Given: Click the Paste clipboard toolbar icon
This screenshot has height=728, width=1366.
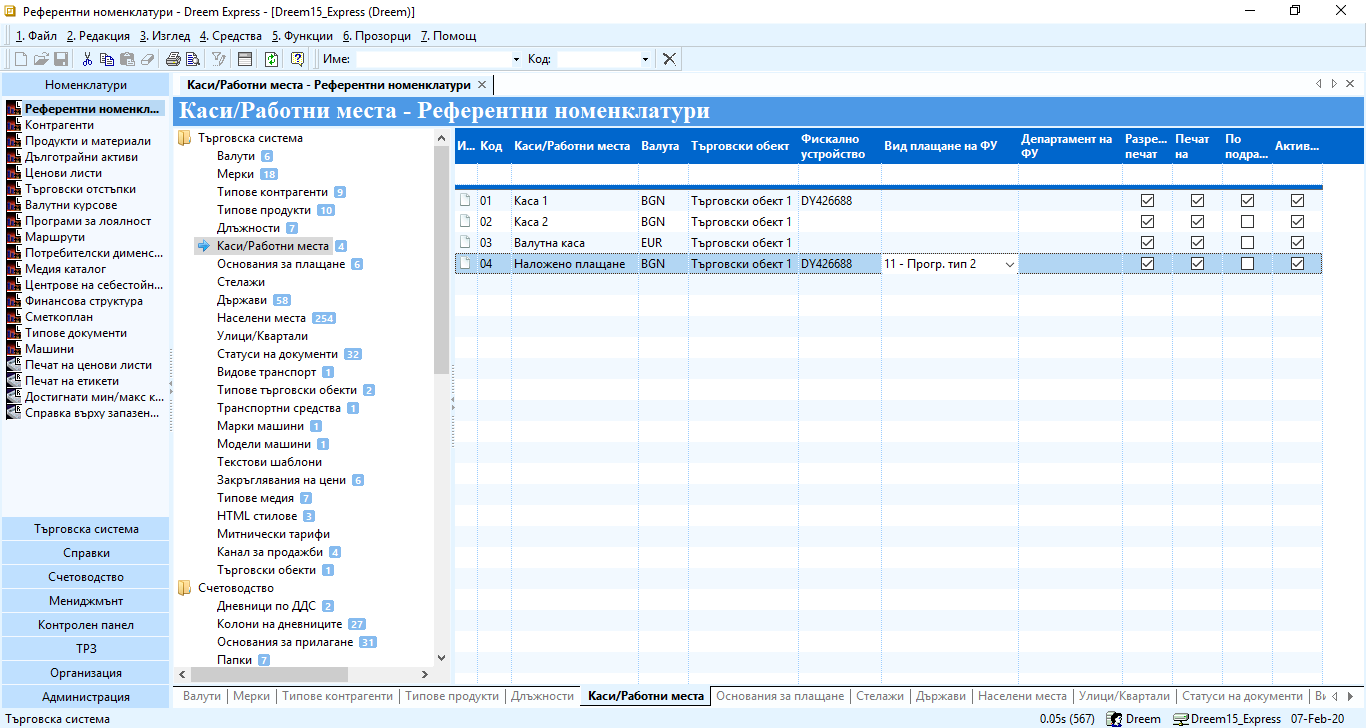Looking at the screenshot, I should pos(127,59).
